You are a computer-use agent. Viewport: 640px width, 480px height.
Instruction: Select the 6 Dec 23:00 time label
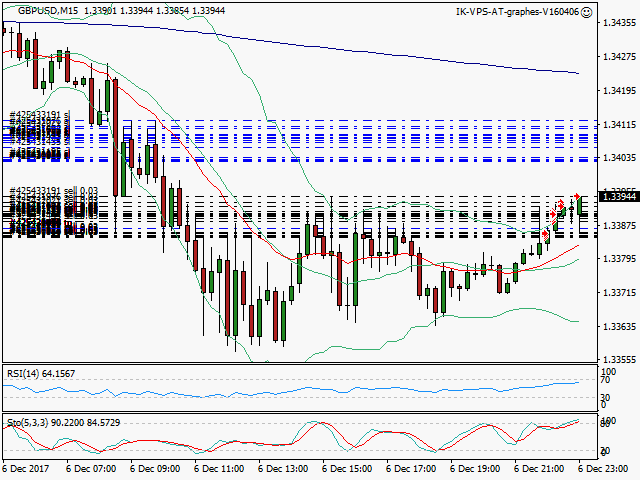602,468
